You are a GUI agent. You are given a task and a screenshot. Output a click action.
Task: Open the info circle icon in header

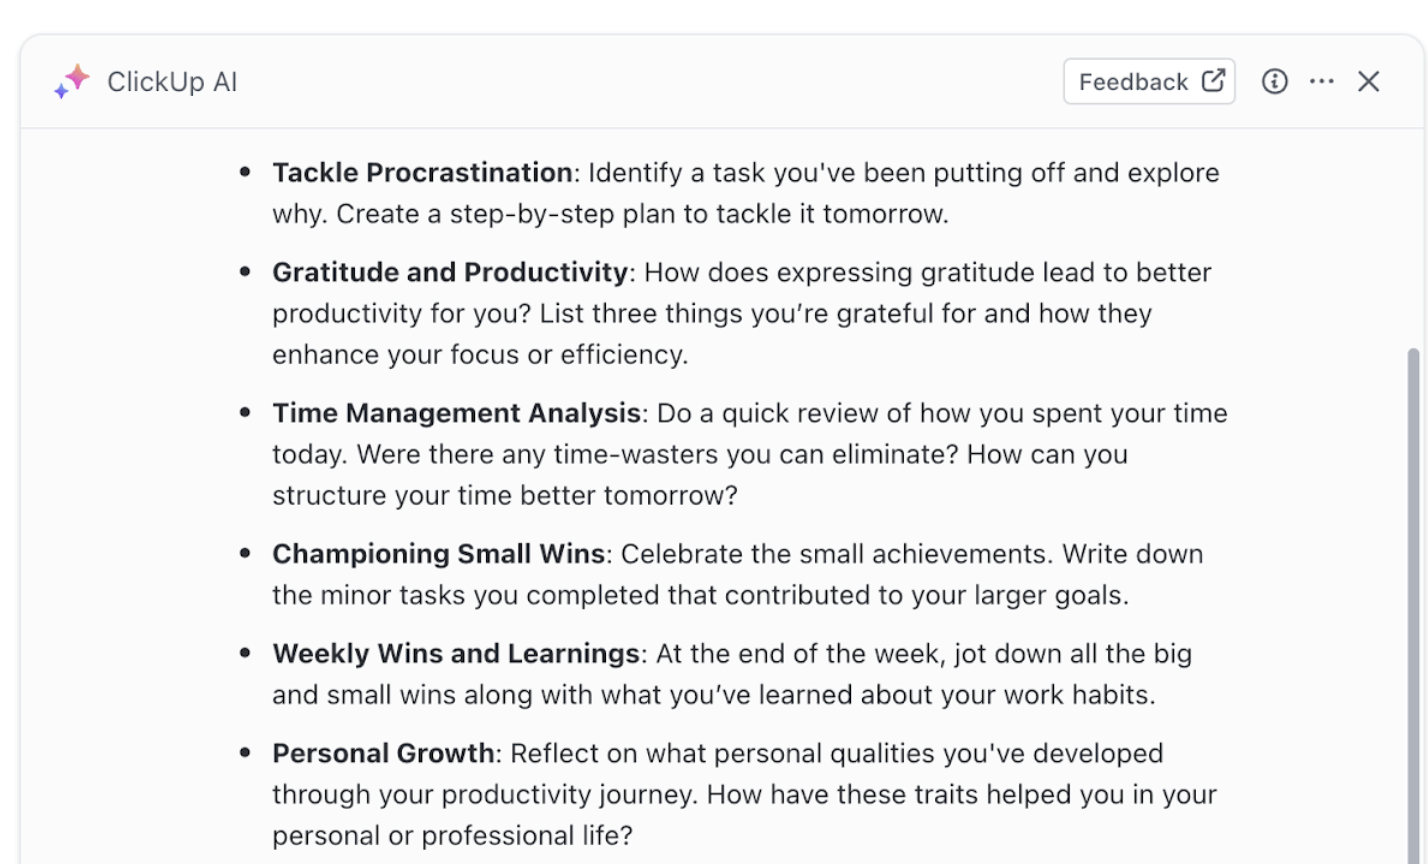coord(1274,81)
